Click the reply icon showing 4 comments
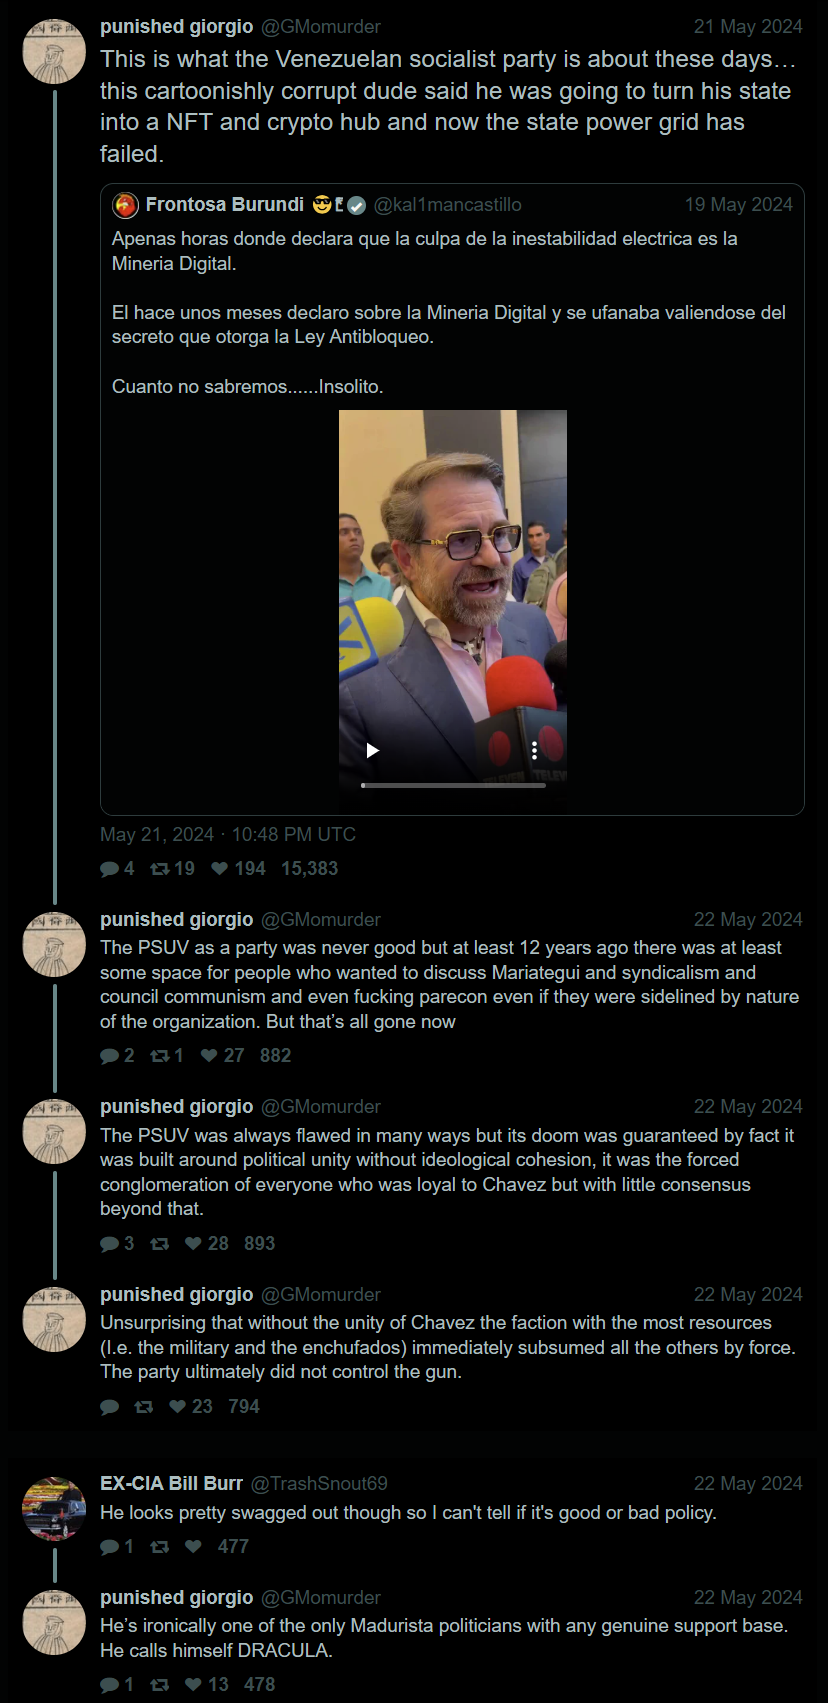Screen dimensions: 828x1703 (109, 869)
